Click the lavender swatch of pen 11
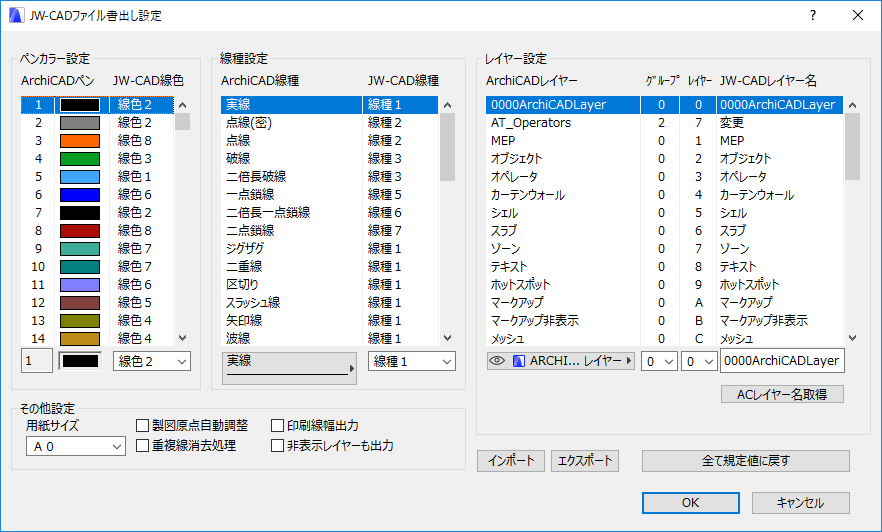 coord(80,285)
